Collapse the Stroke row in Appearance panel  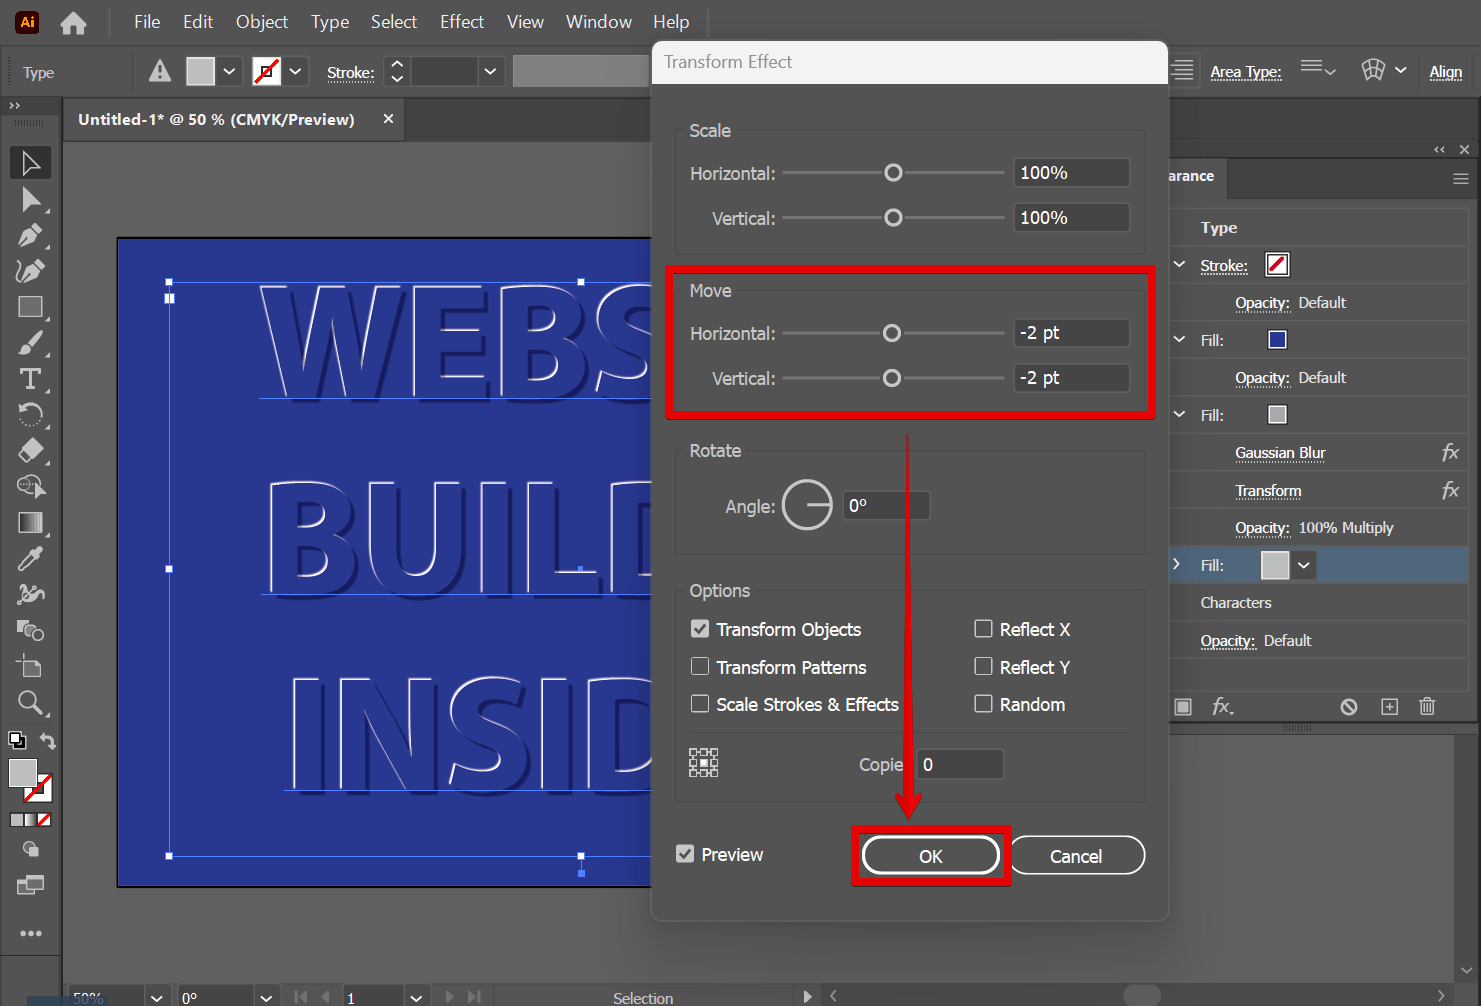click(1179, 265)
